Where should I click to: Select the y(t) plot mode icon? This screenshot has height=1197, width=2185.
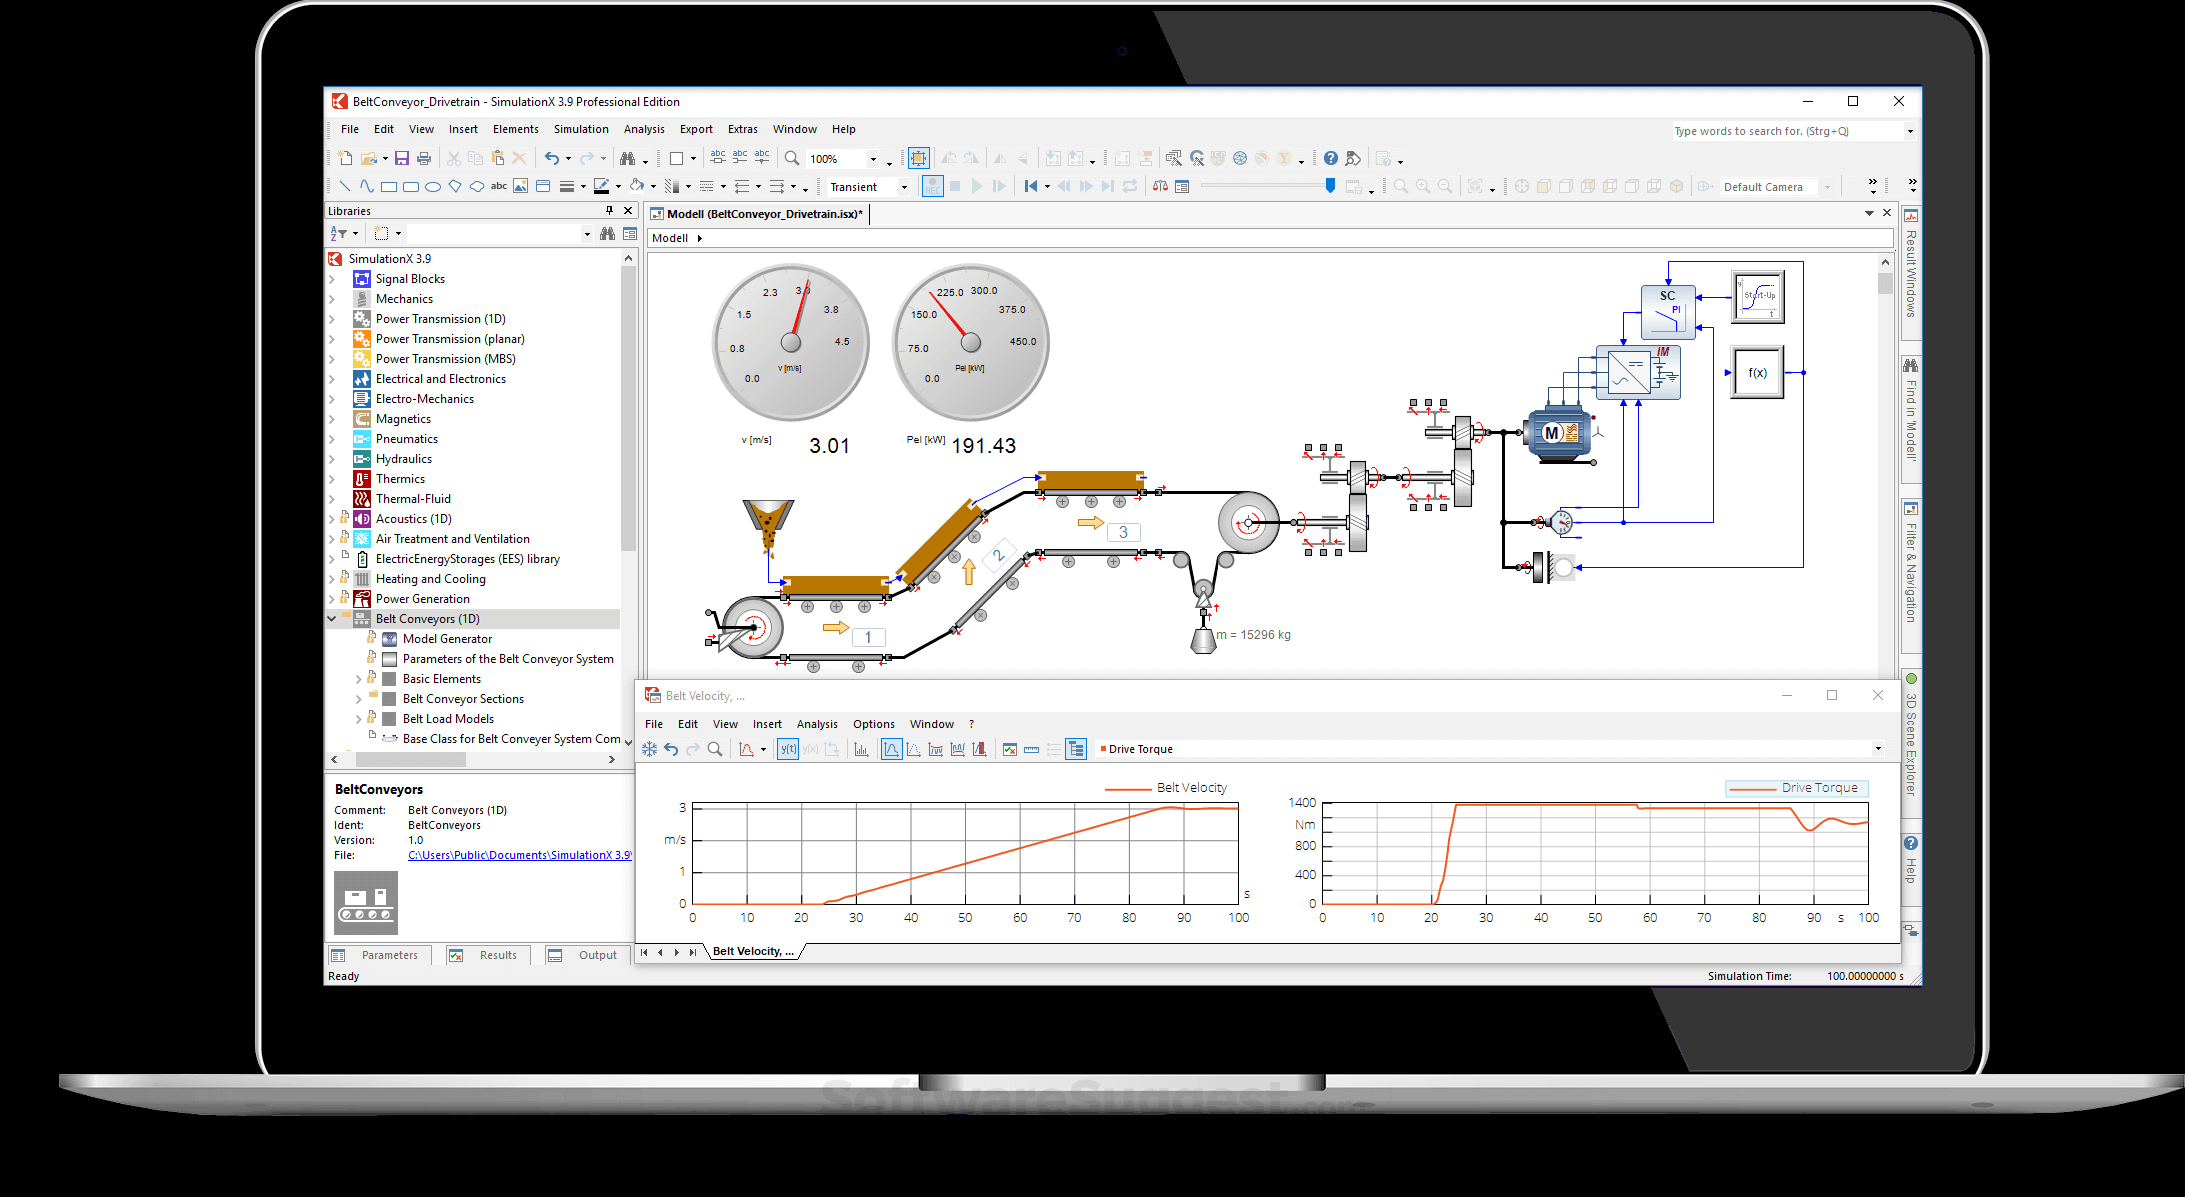pyautogui.click(x=788, y=749)
